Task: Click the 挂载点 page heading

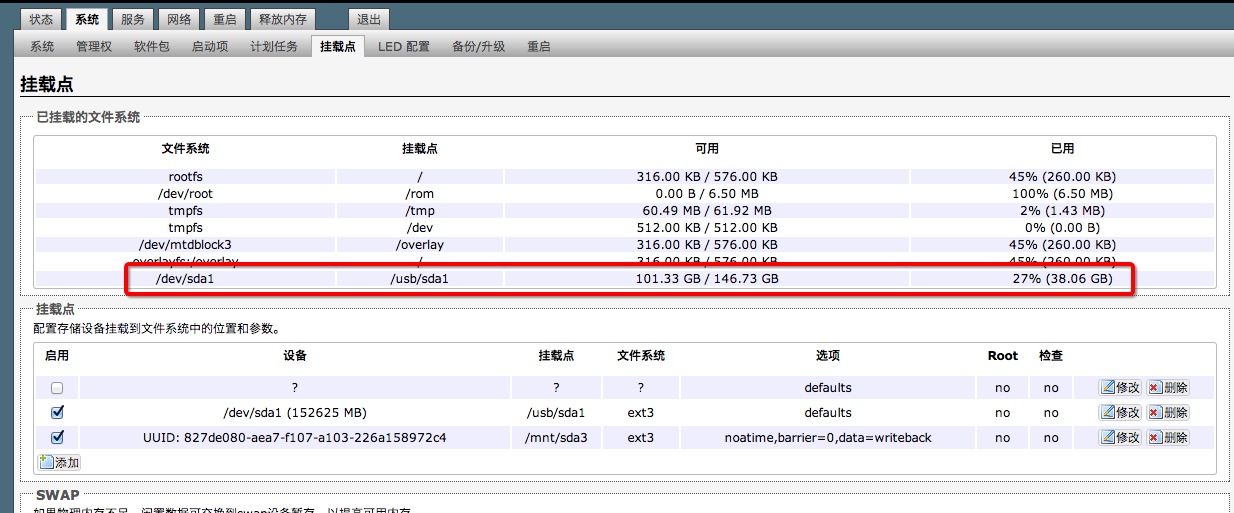Action: [47, 85]
